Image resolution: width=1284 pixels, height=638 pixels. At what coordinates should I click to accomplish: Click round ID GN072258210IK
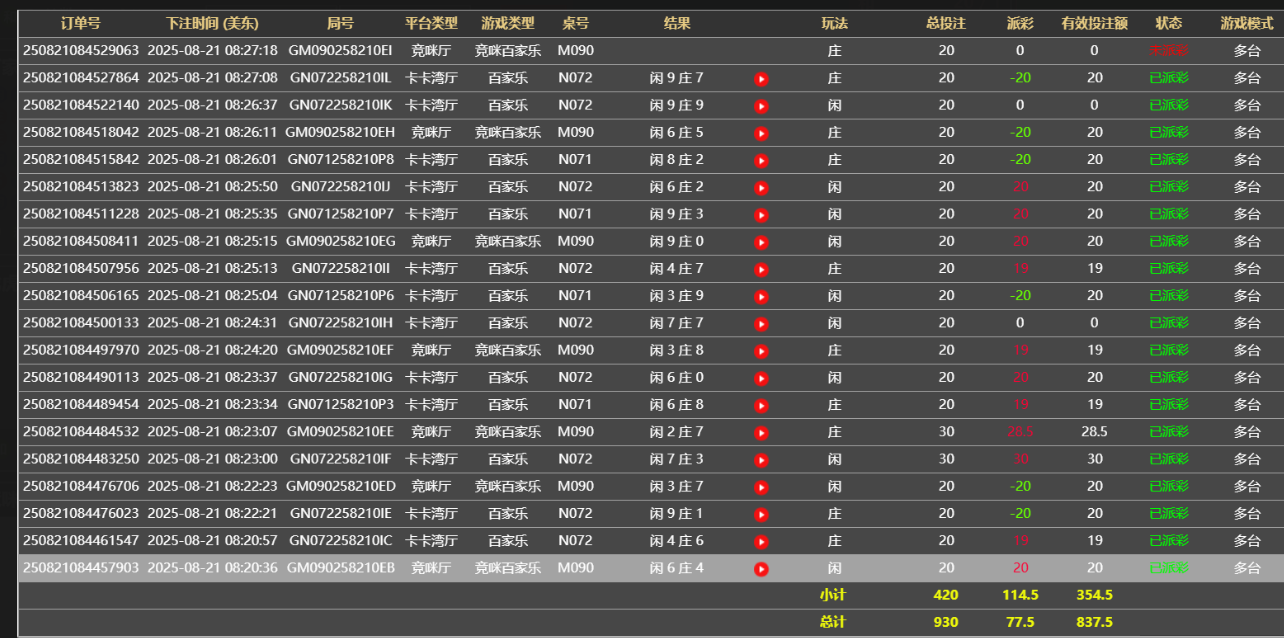[340, 105]
